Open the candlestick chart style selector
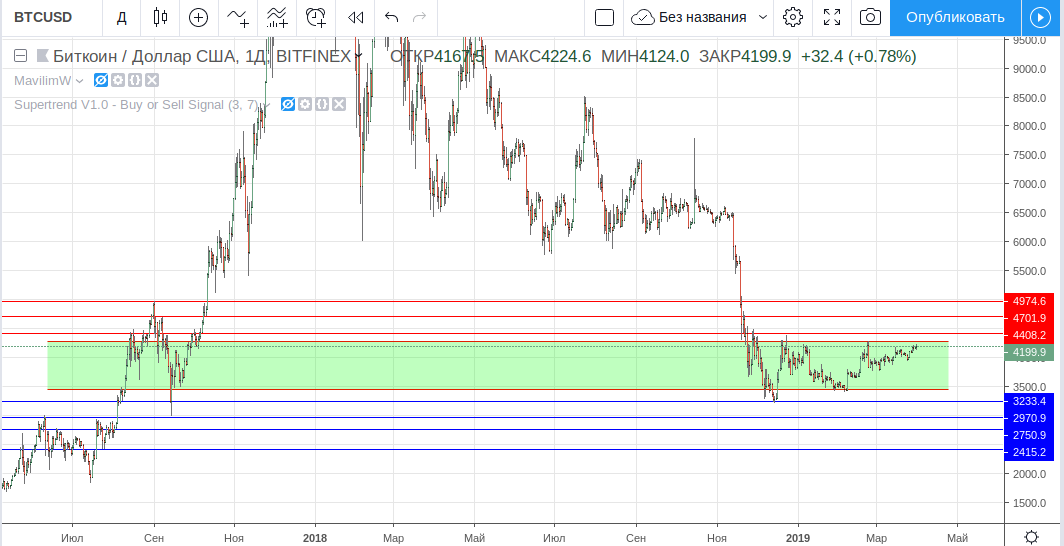The width and height of the screenshot is (1064, 546). (160, 17)
